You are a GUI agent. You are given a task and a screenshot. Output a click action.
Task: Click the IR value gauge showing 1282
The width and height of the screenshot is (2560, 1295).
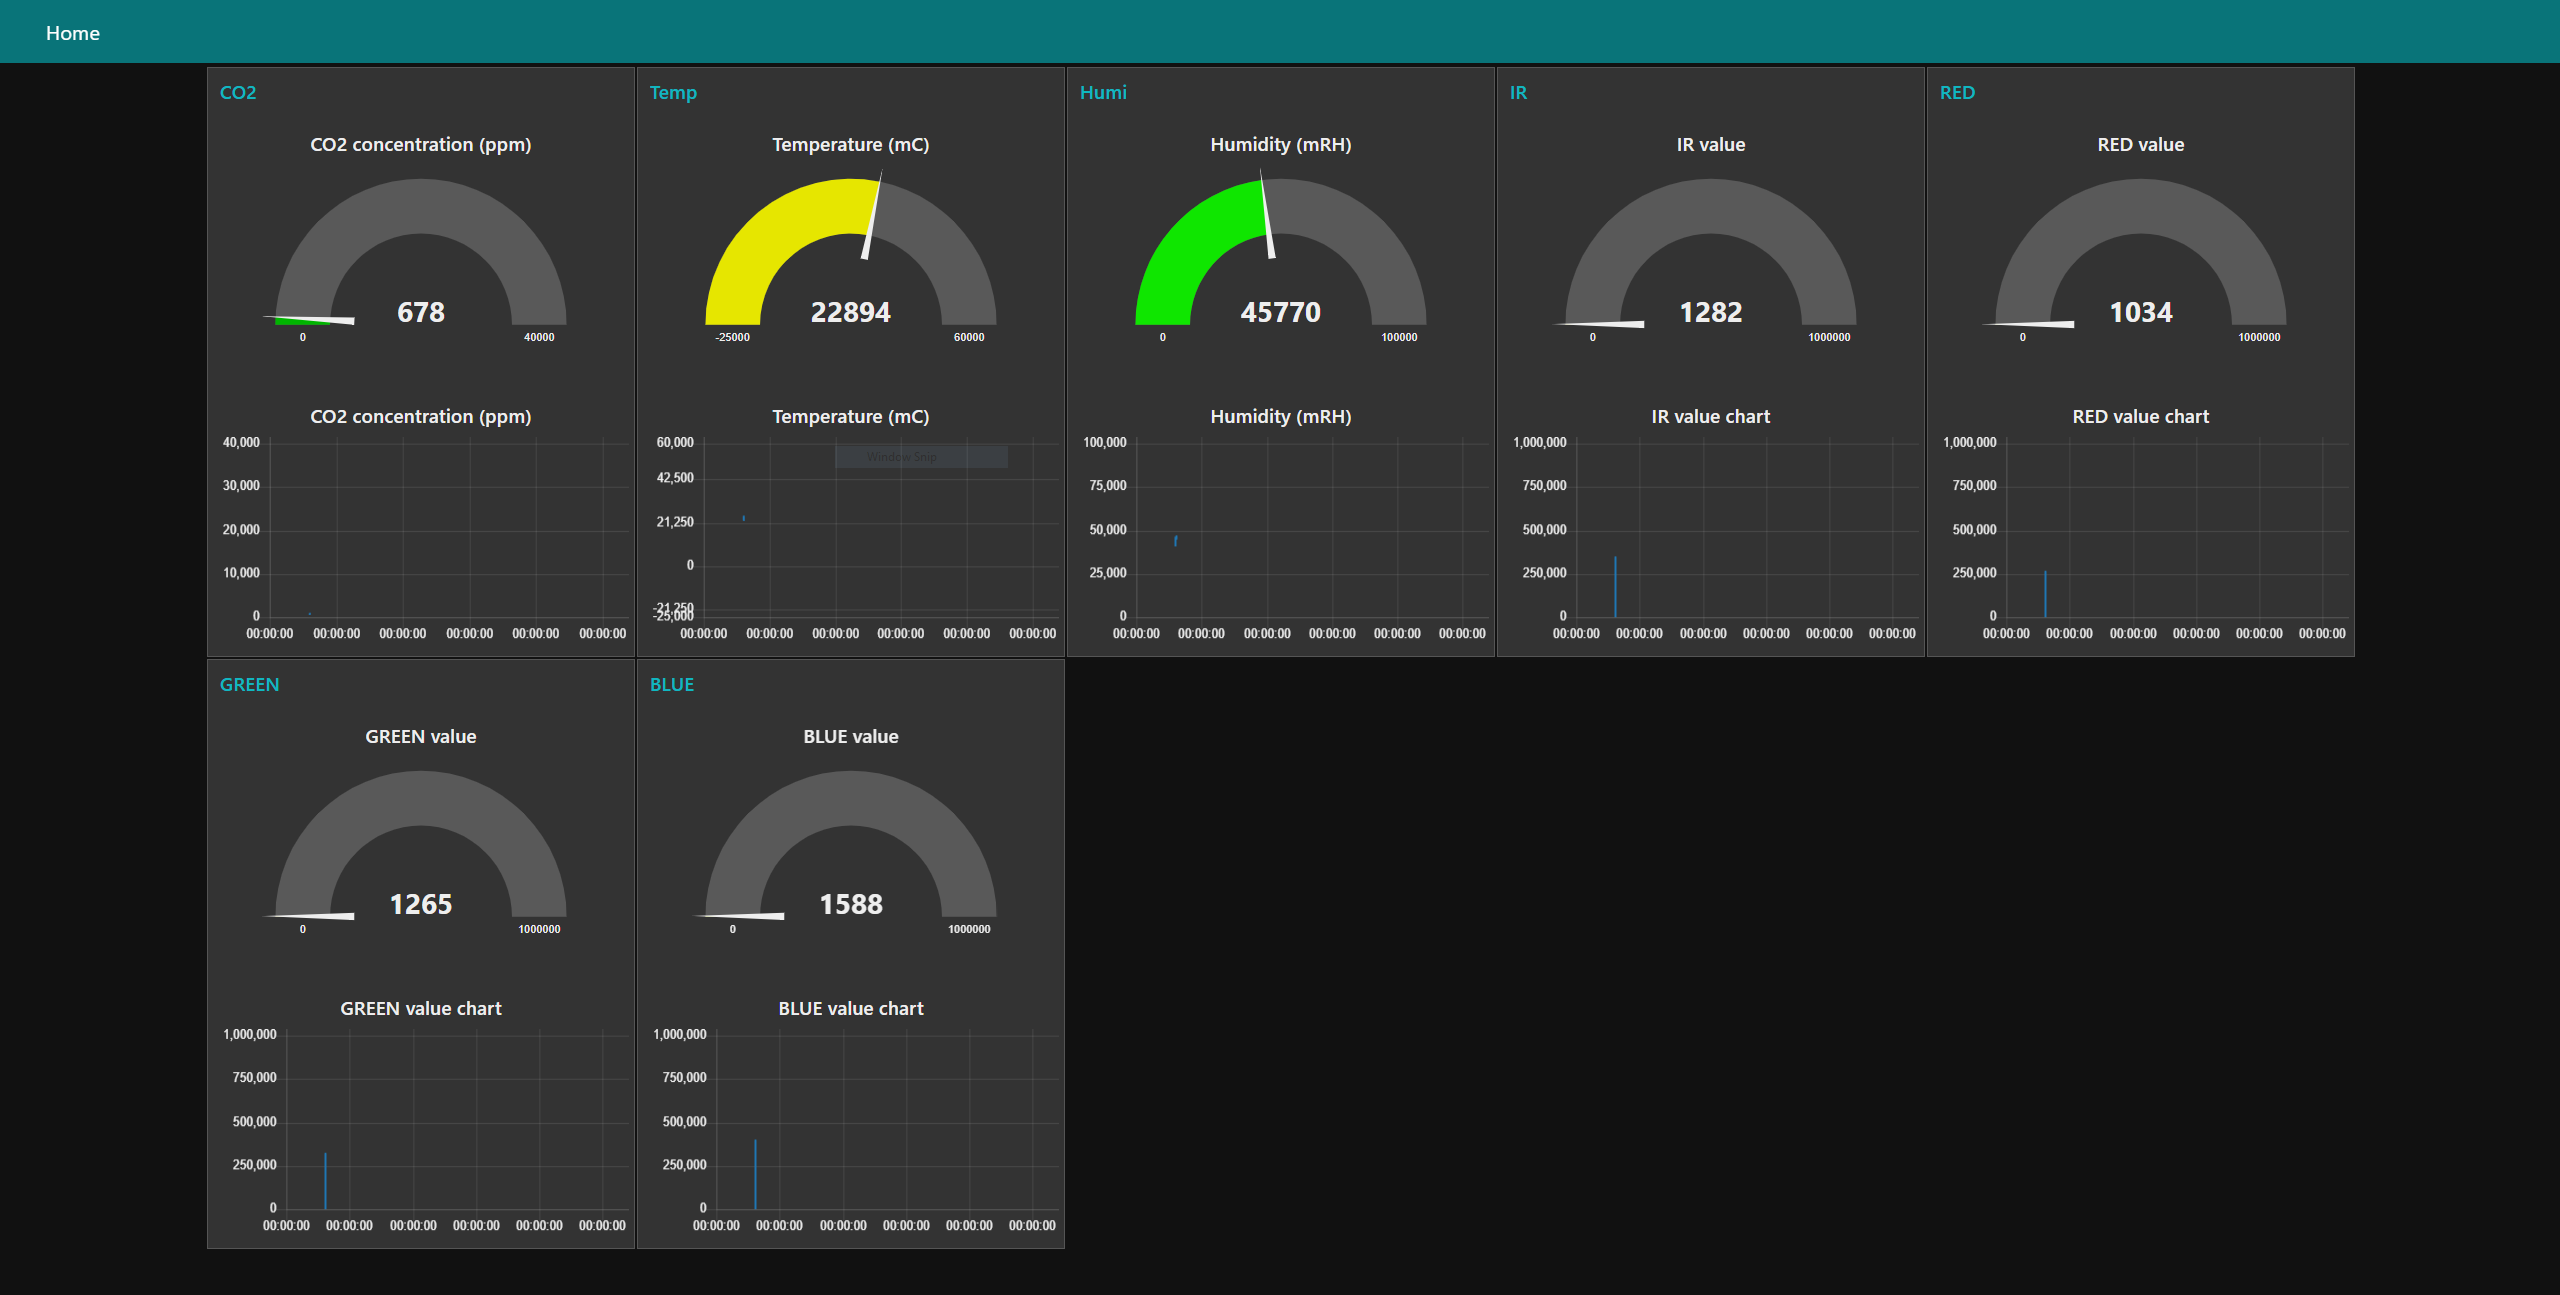point(1710,311)
